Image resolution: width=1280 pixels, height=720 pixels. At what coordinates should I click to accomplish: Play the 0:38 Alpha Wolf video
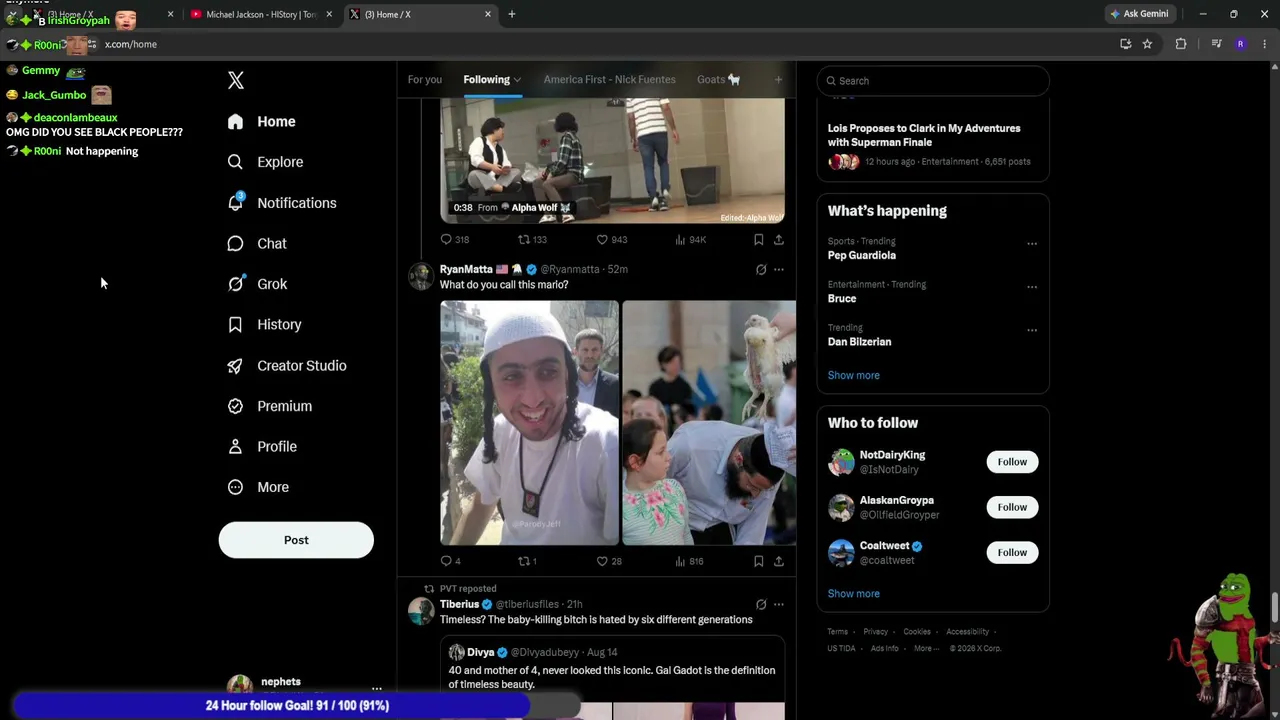tap(613, 160)
